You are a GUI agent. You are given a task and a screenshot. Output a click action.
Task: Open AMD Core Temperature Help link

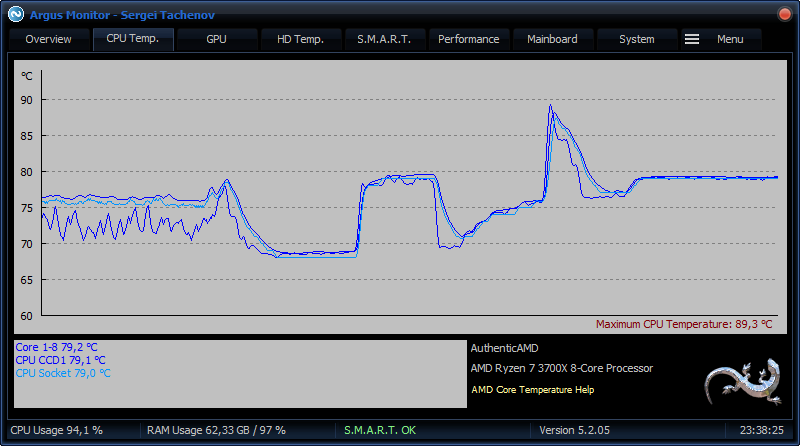533,390
